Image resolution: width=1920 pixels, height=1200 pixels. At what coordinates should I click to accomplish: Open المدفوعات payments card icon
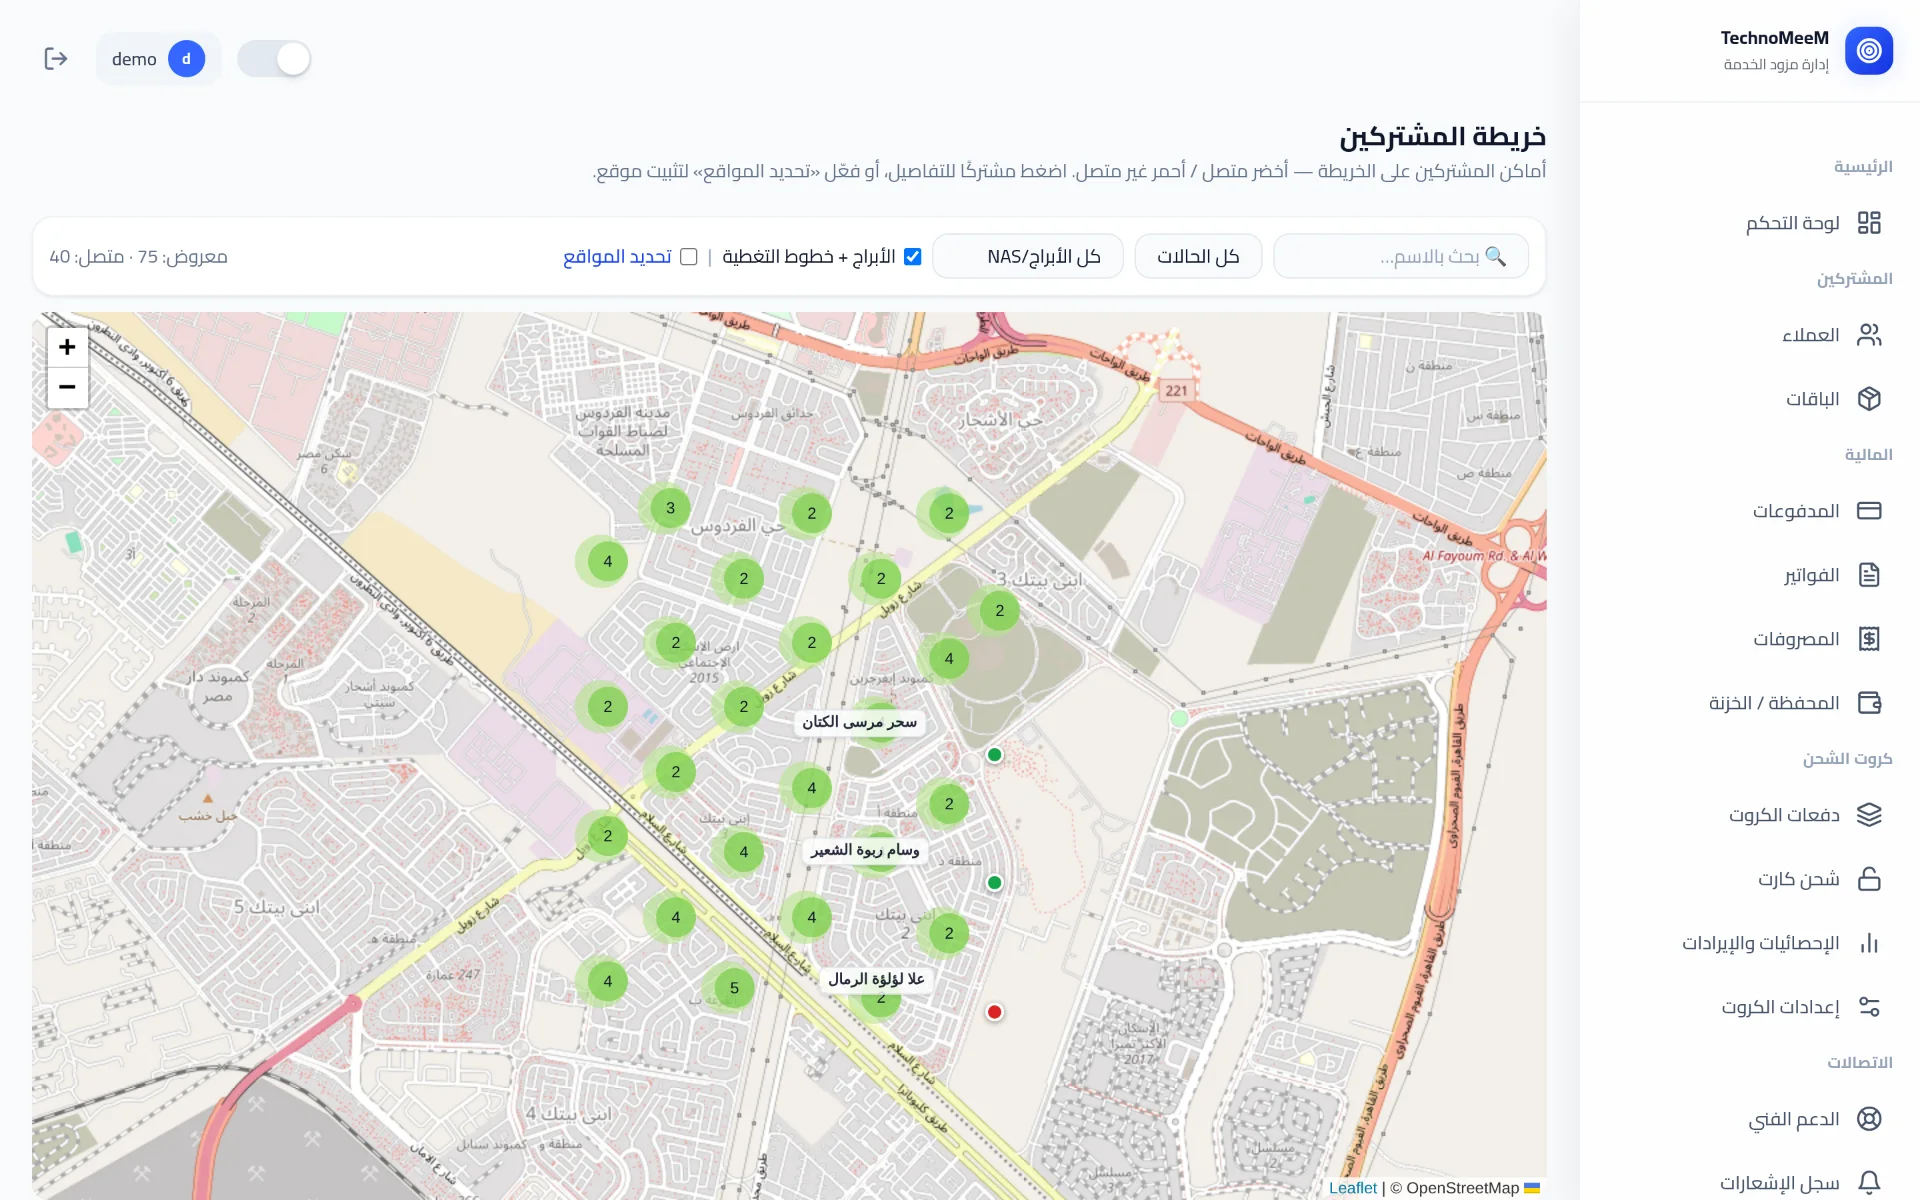[x=1868, y=511]
